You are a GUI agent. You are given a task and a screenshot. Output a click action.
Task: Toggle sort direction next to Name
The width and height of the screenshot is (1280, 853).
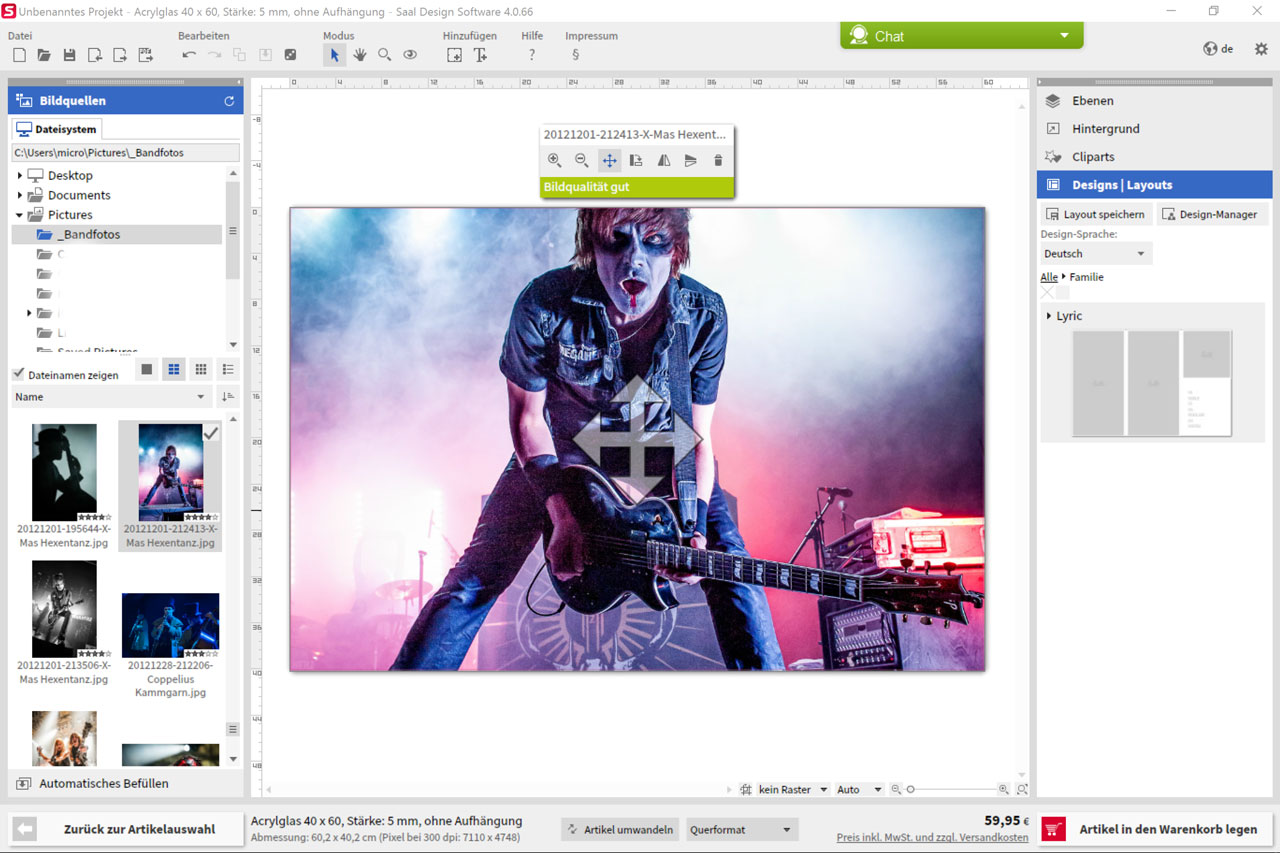pyautogui.click(x=228, y=397)
